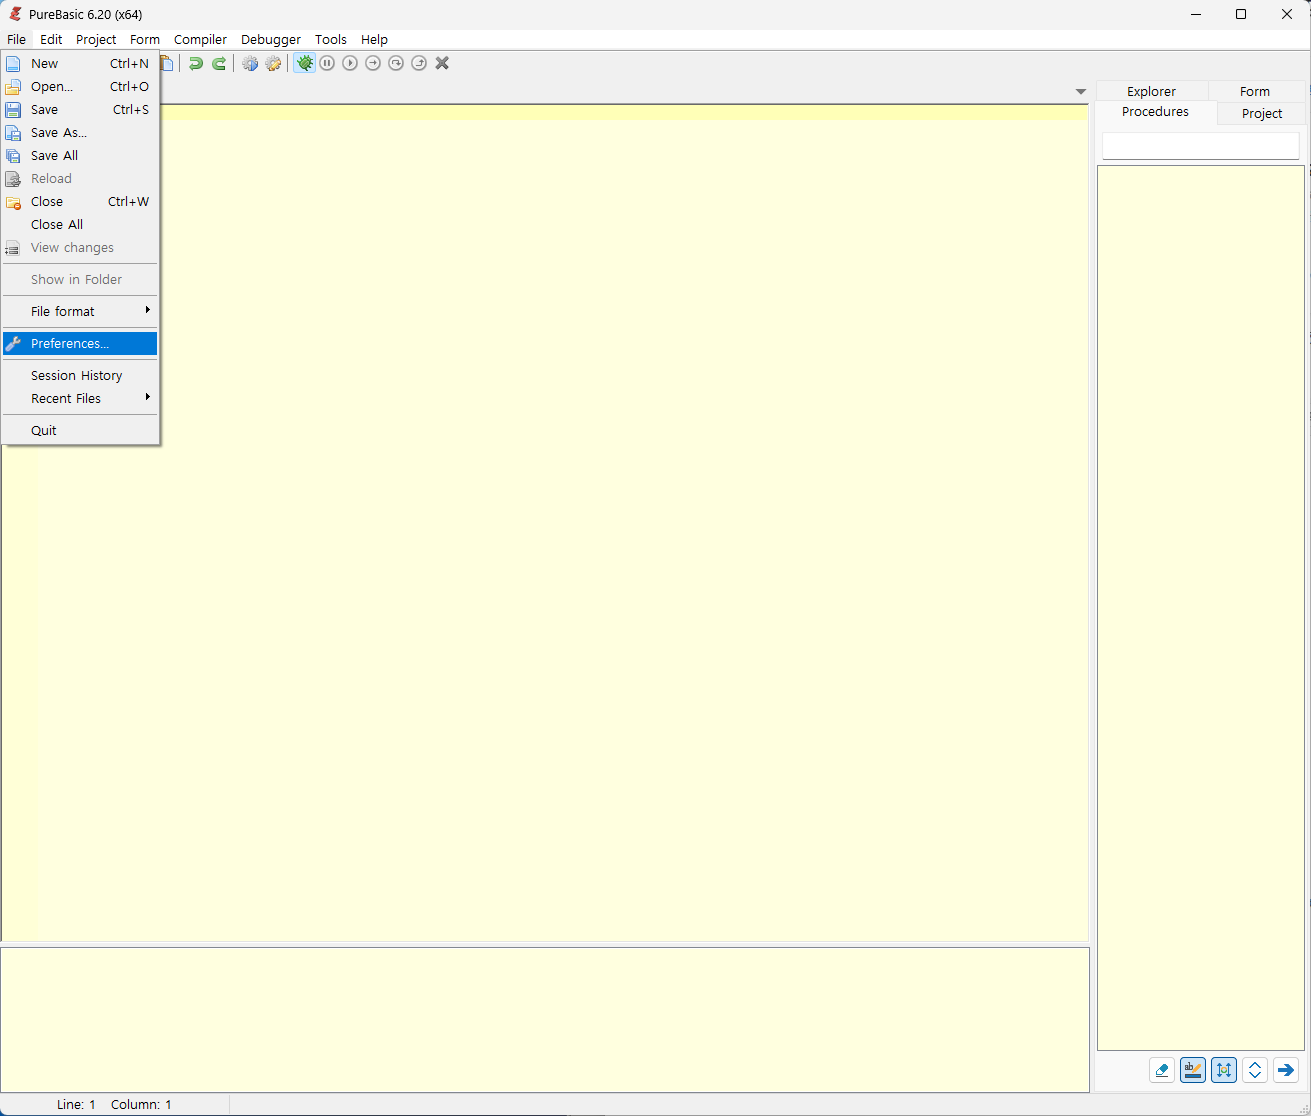Click the eraser icon below Procedures panel
Screen dimensions: 1311x1116
click(1161, 1070)
